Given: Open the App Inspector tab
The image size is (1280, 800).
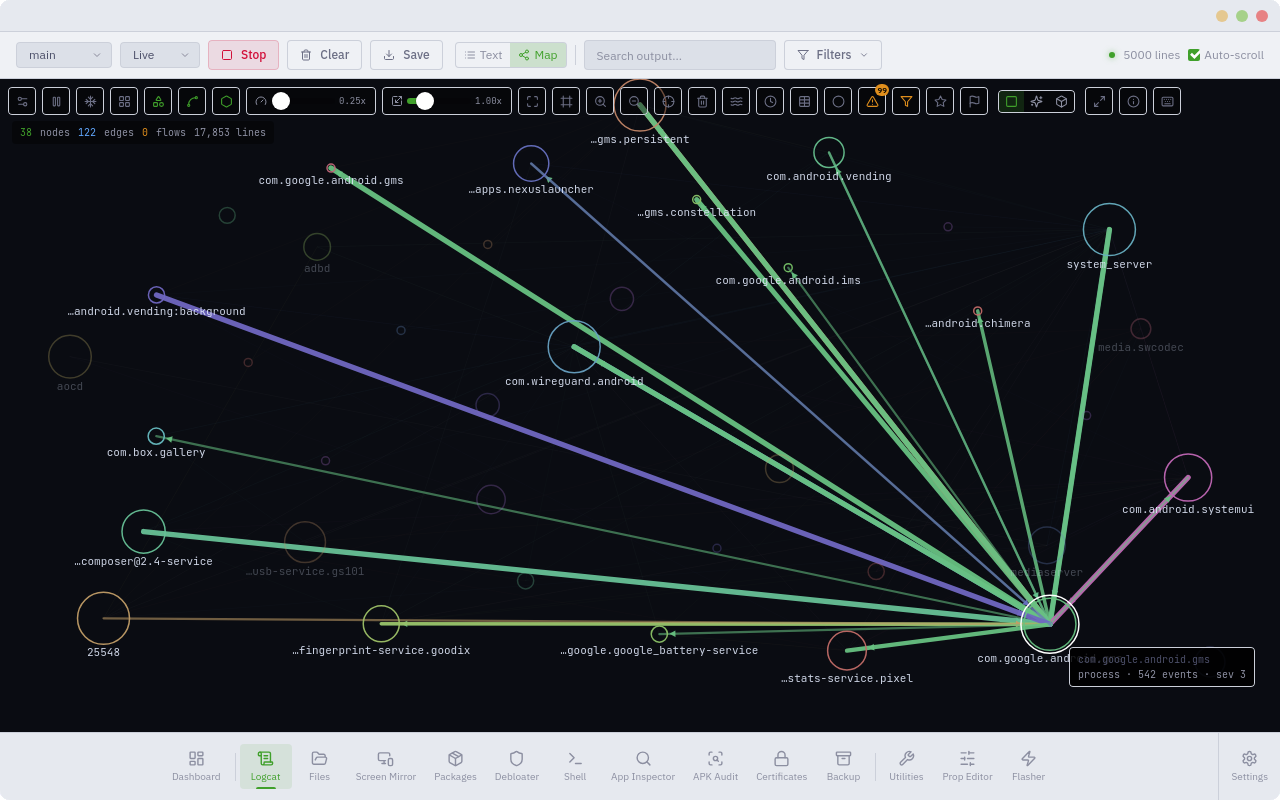Looking at the screenshot, I should pos(643,766).
